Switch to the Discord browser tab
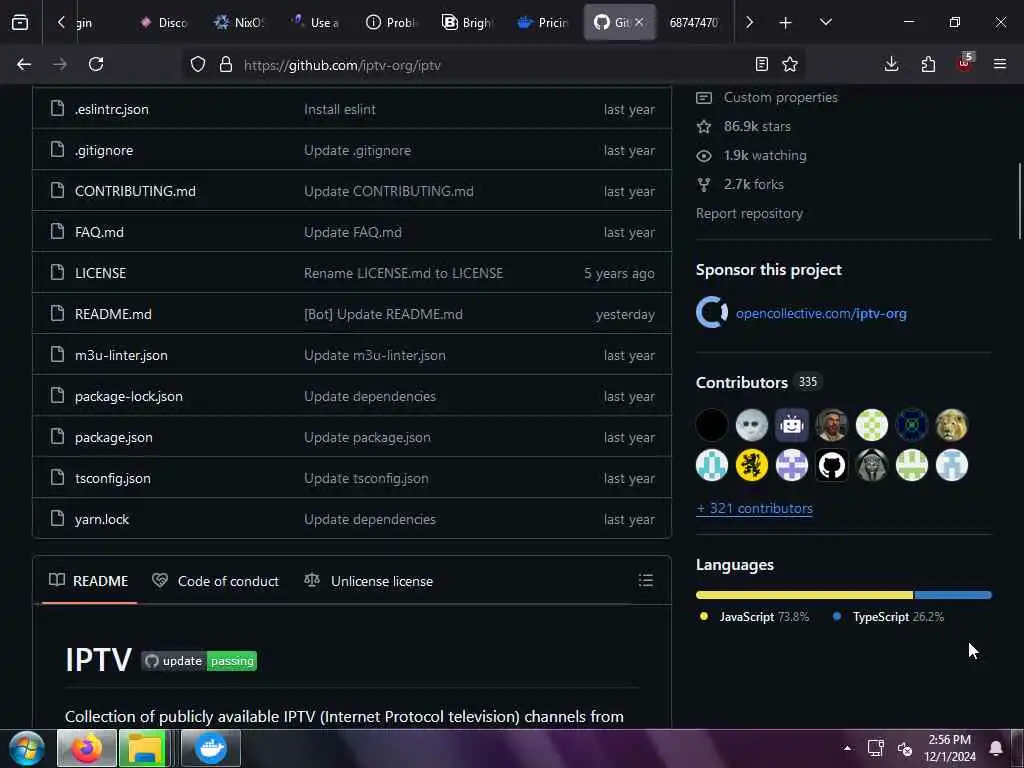Viewport: 1024px width, 768px height. [163, 22]
